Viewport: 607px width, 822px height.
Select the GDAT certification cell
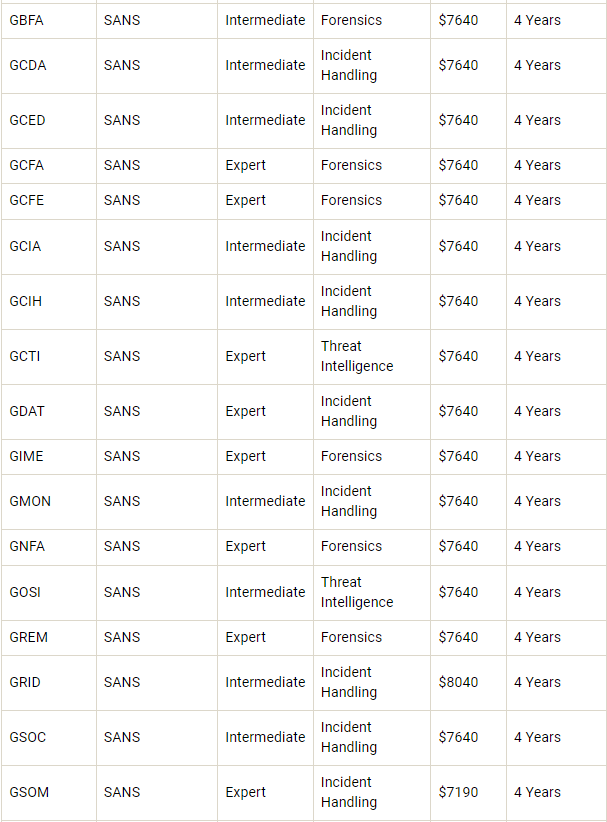[x=27, y=411]
